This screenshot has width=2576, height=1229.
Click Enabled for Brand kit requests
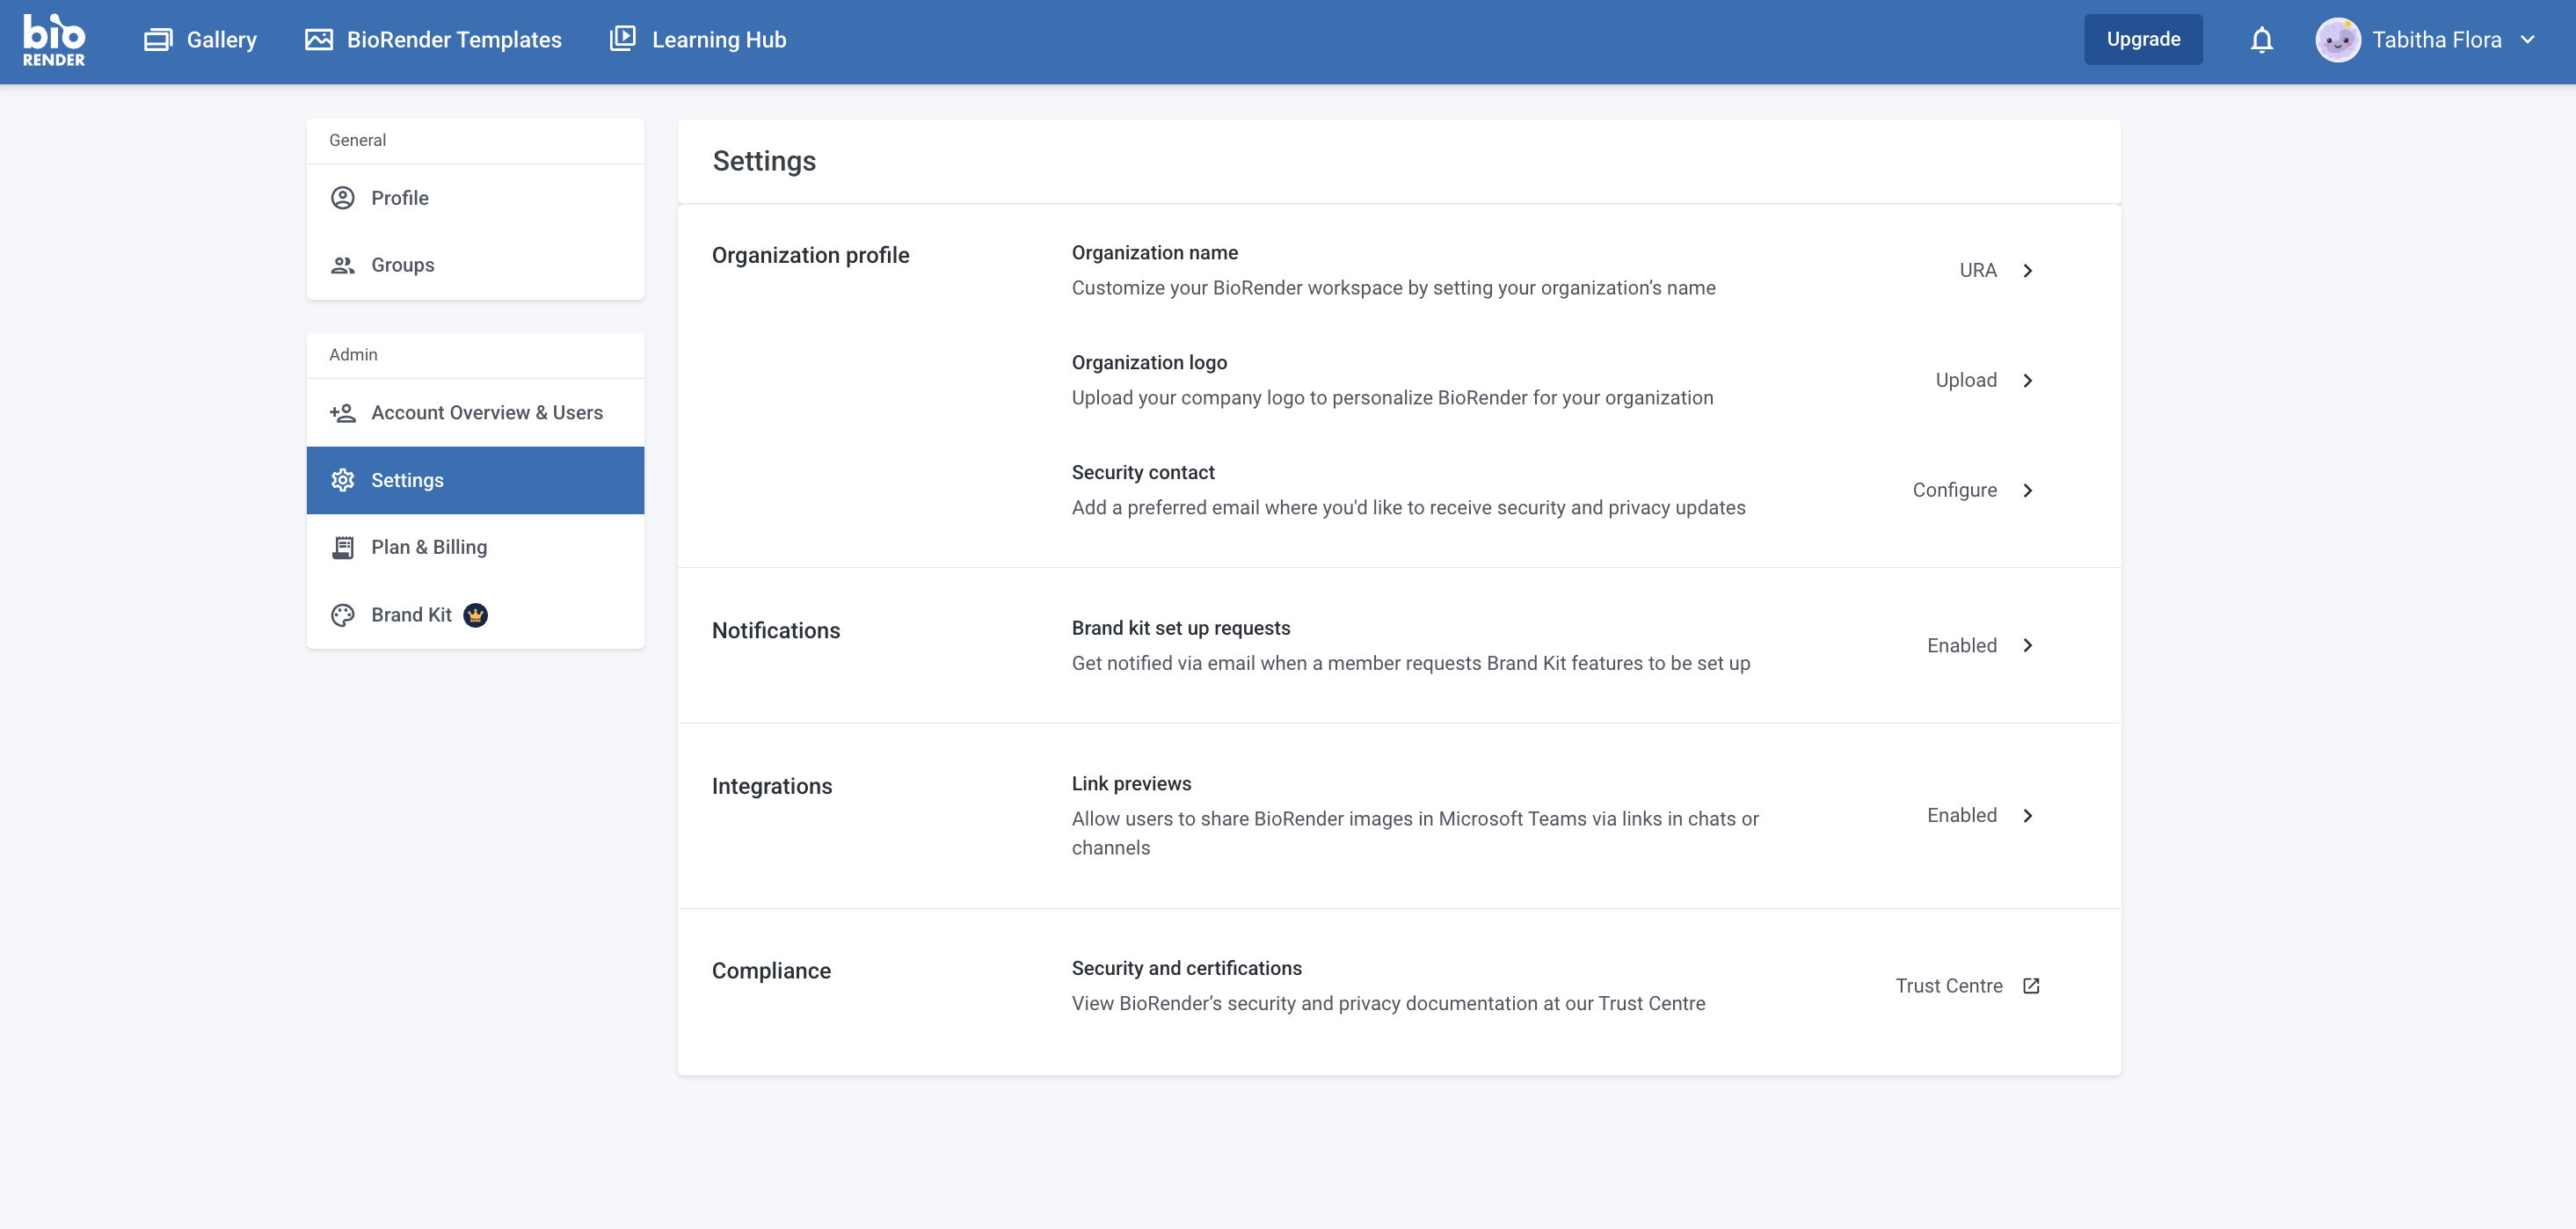coord(1961,646)
